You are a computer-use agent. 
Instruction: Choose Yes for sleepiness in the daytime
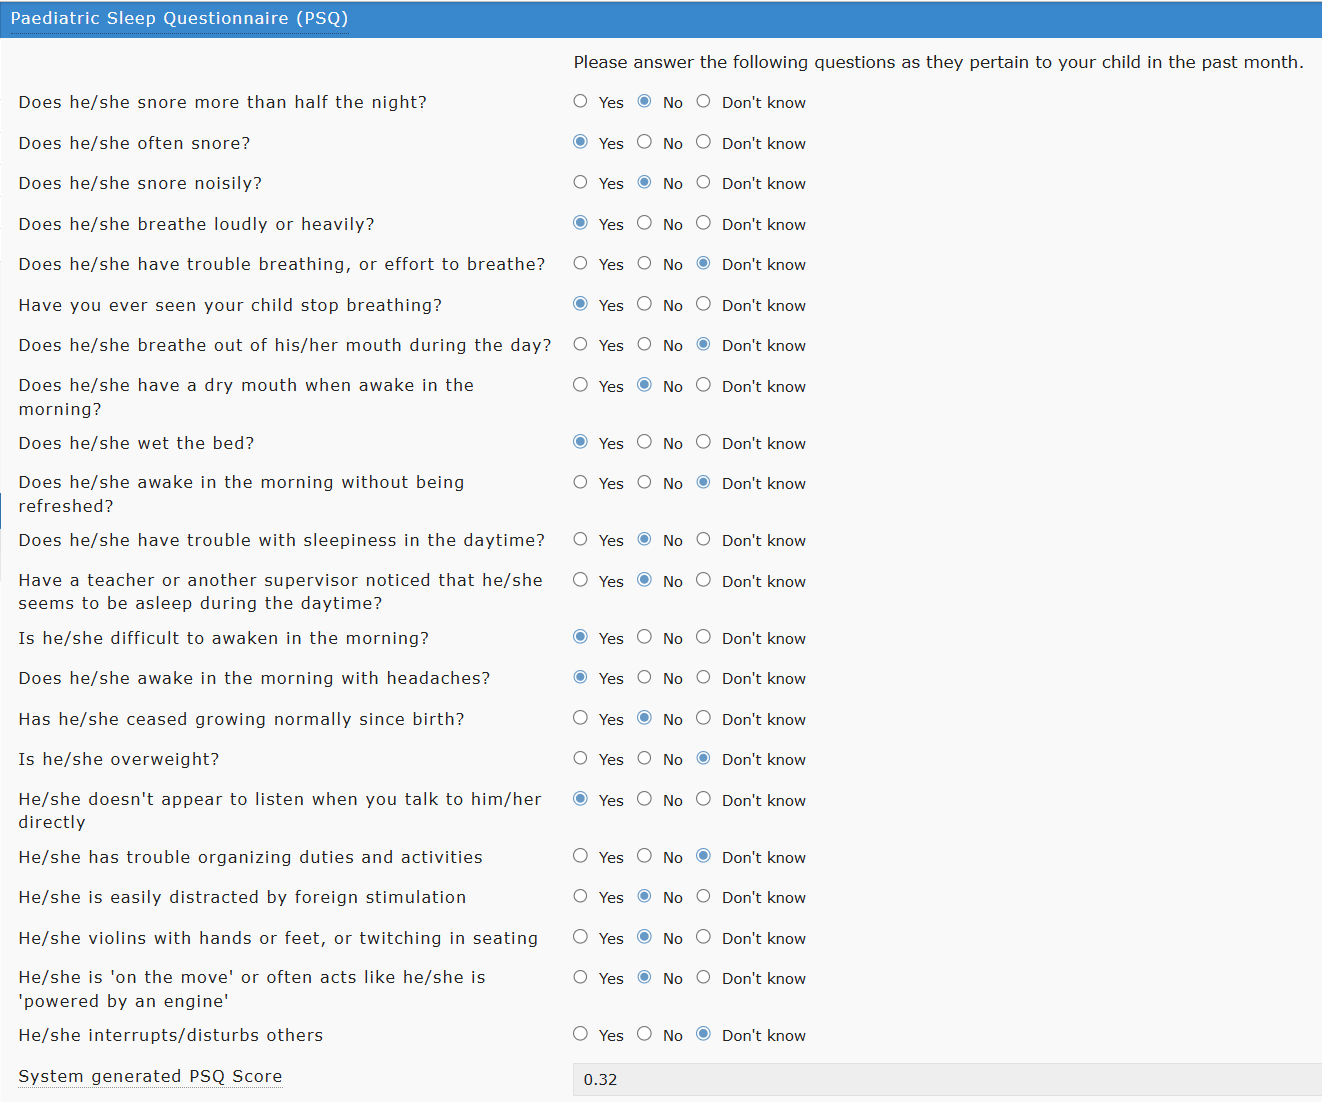coord(580,539)
